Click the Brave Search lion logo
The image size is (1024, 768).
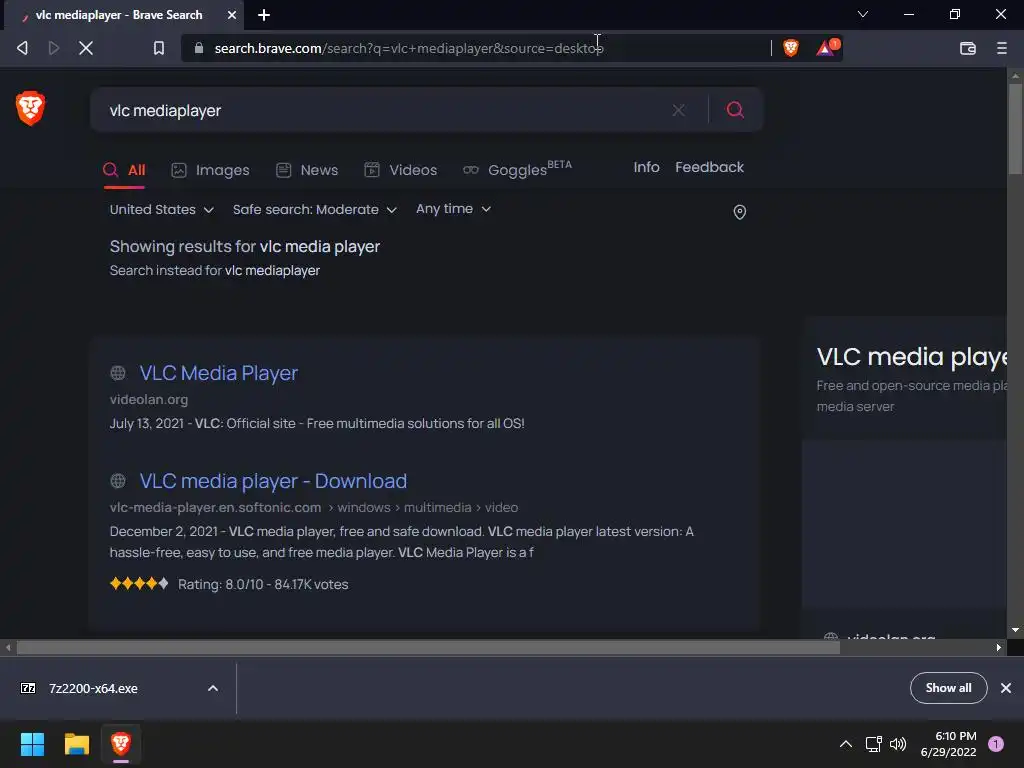pyautogui.click(x=30, y=108)
